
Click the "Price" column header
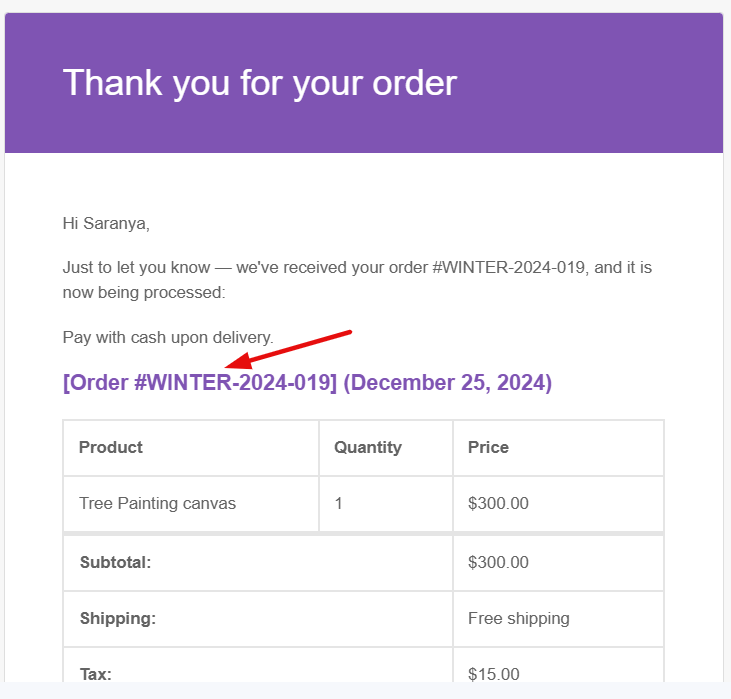click(488, 447)
